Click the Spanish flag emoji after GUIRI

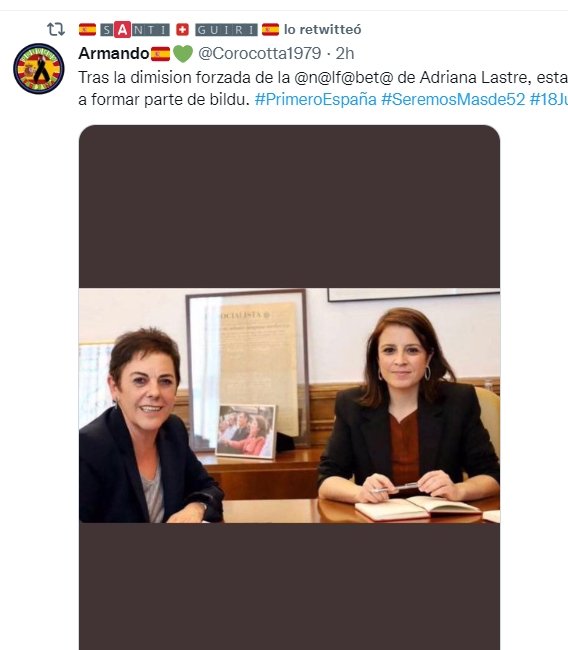coord(270,30)
